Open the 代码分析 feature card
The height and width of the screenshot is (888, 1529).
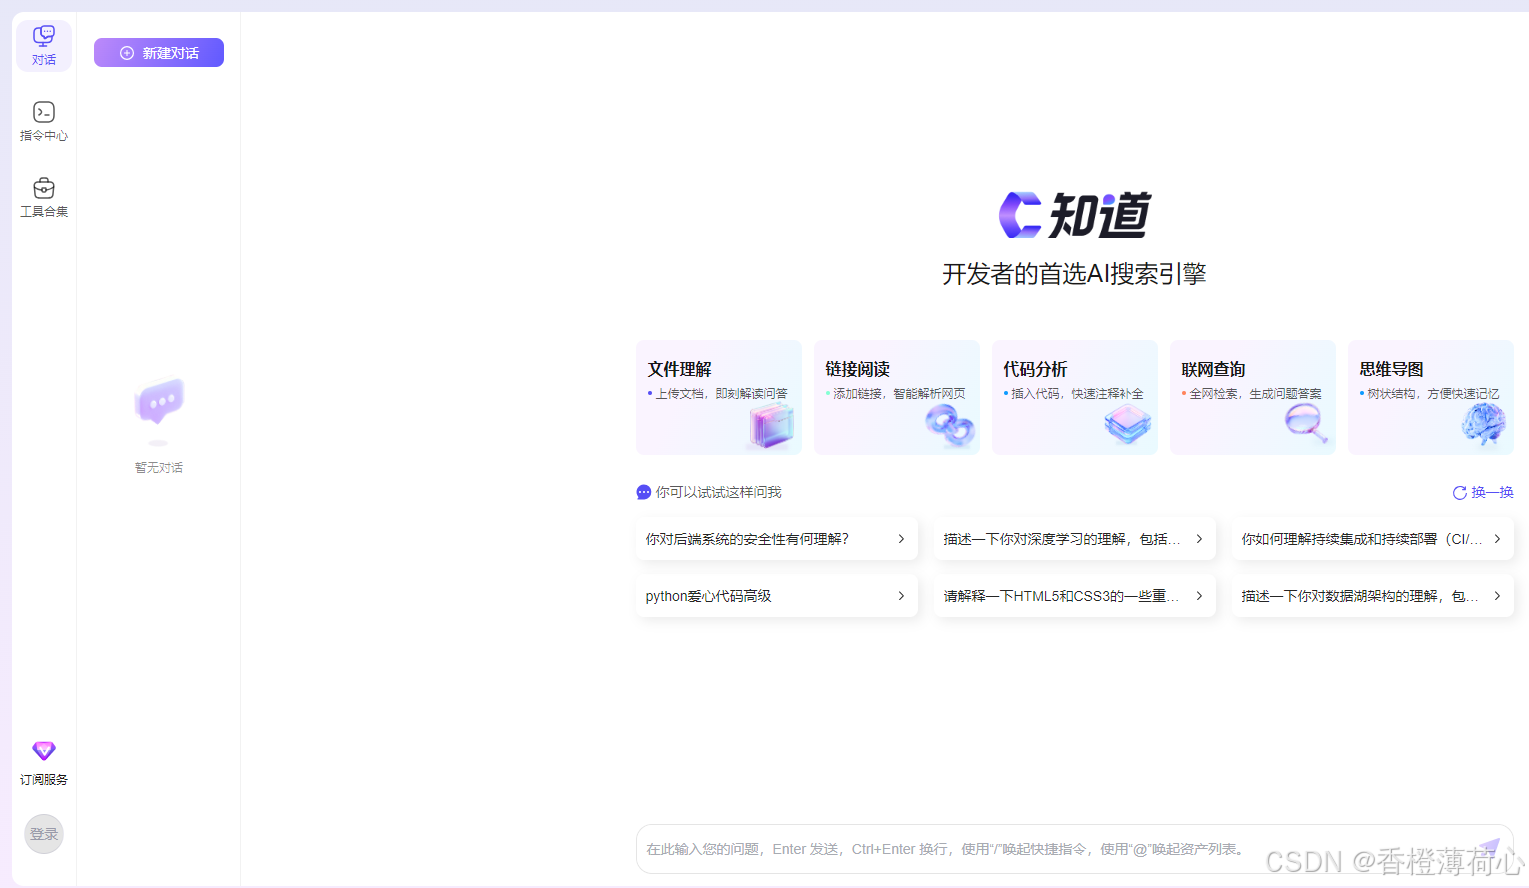click(x=1075, y=398)
